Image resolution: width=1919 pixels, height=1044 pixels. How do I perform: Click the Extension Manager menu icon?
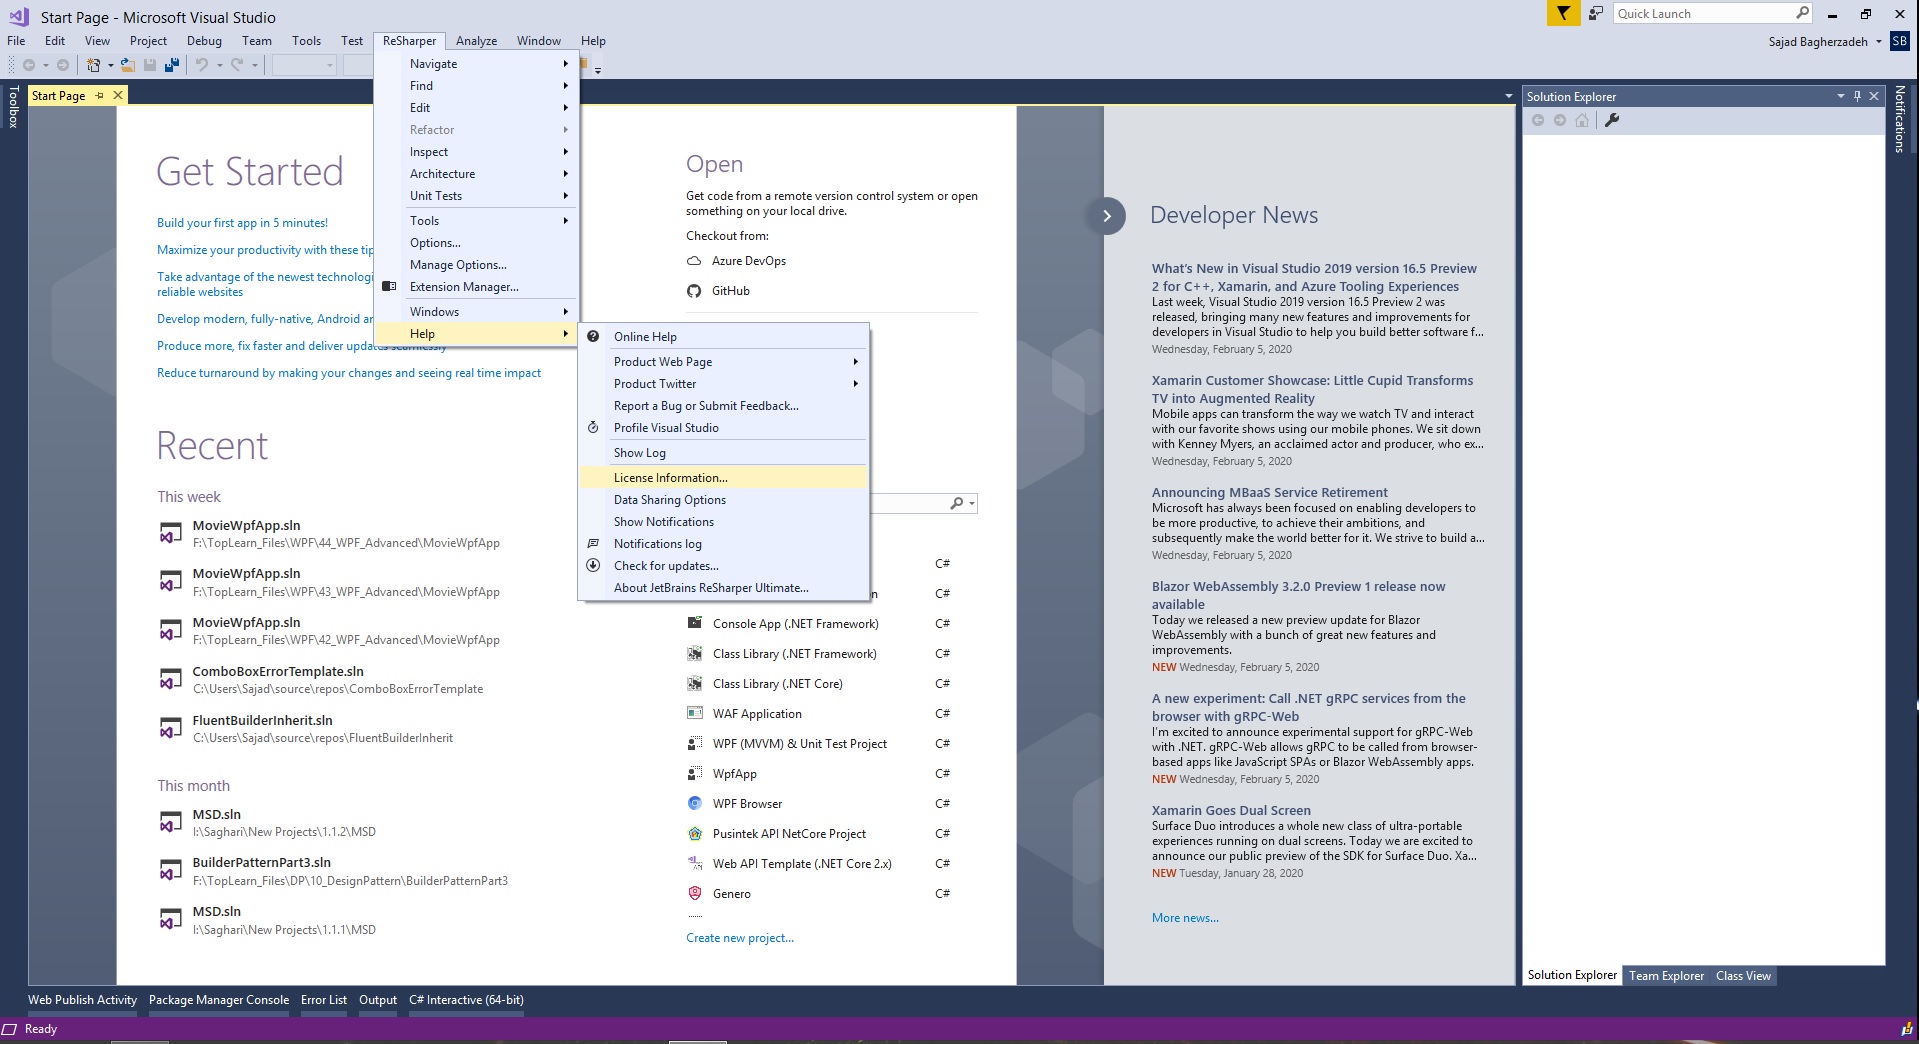[x=390, y=286]
